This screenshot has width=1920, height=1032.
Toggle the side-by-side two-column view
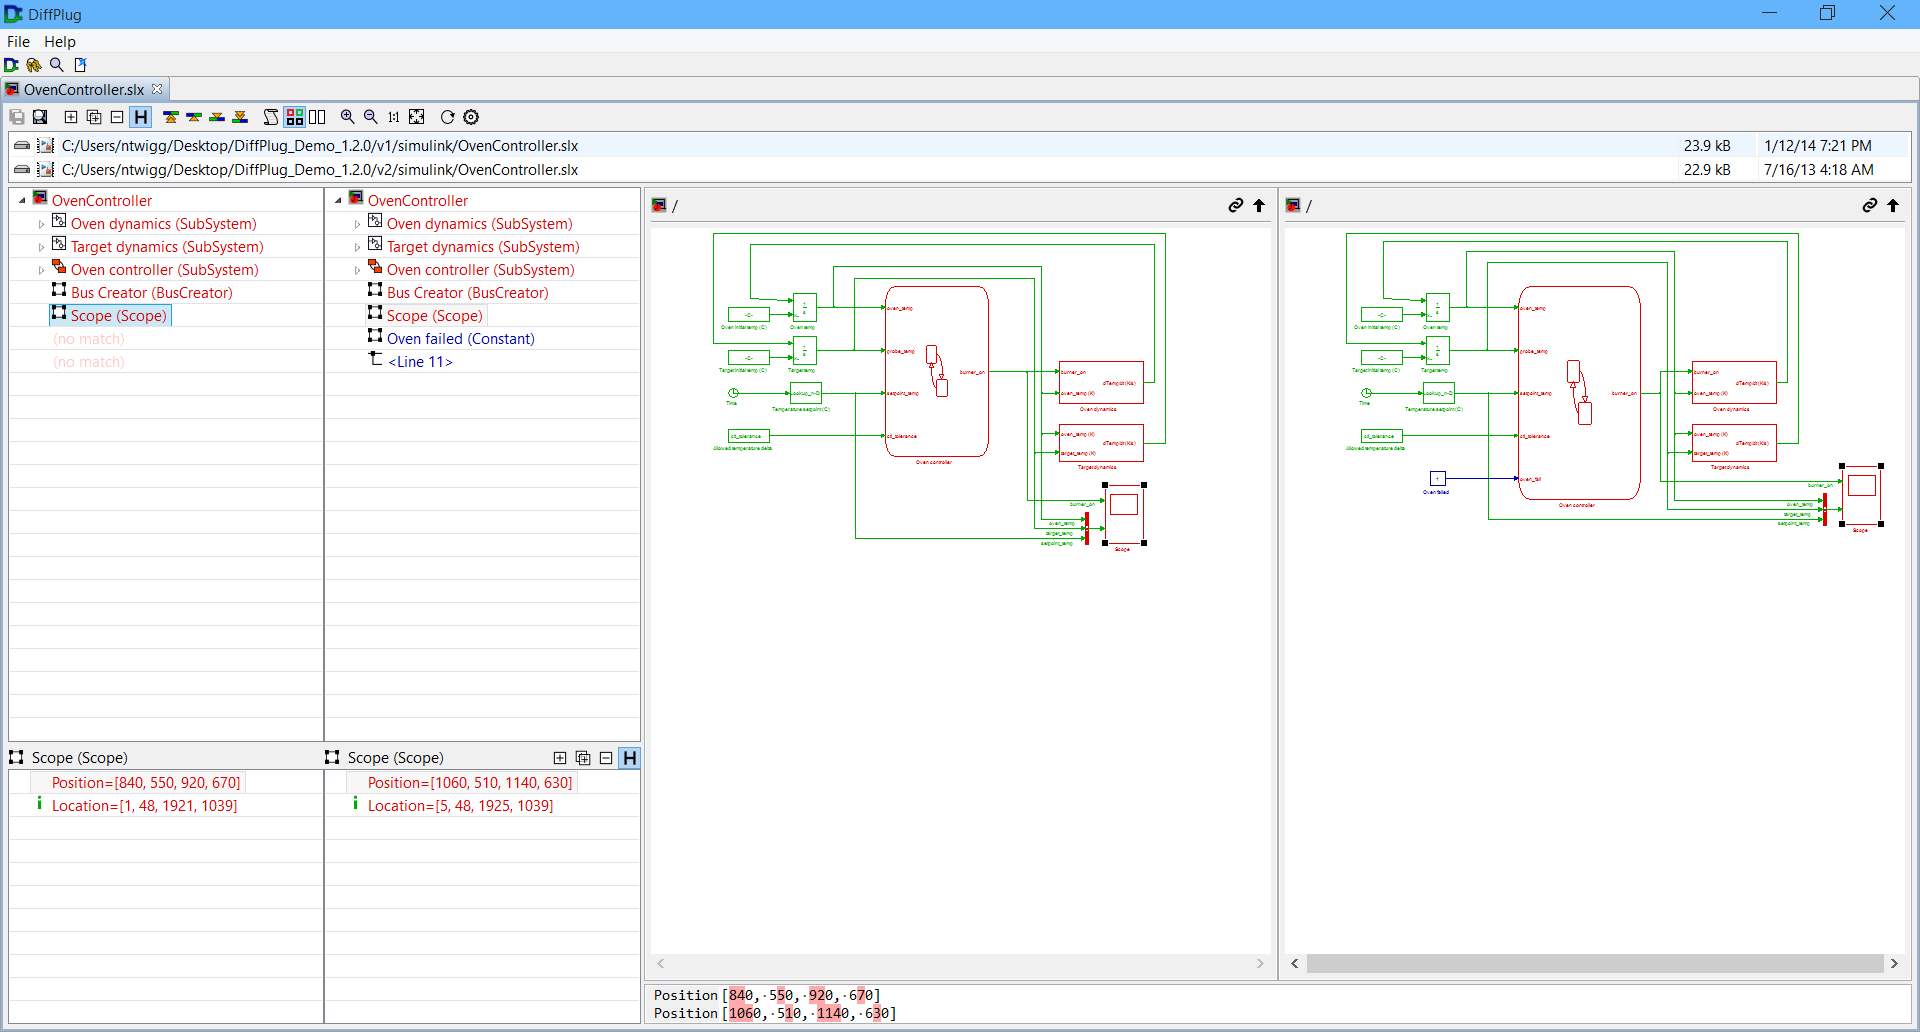point(317,117)
